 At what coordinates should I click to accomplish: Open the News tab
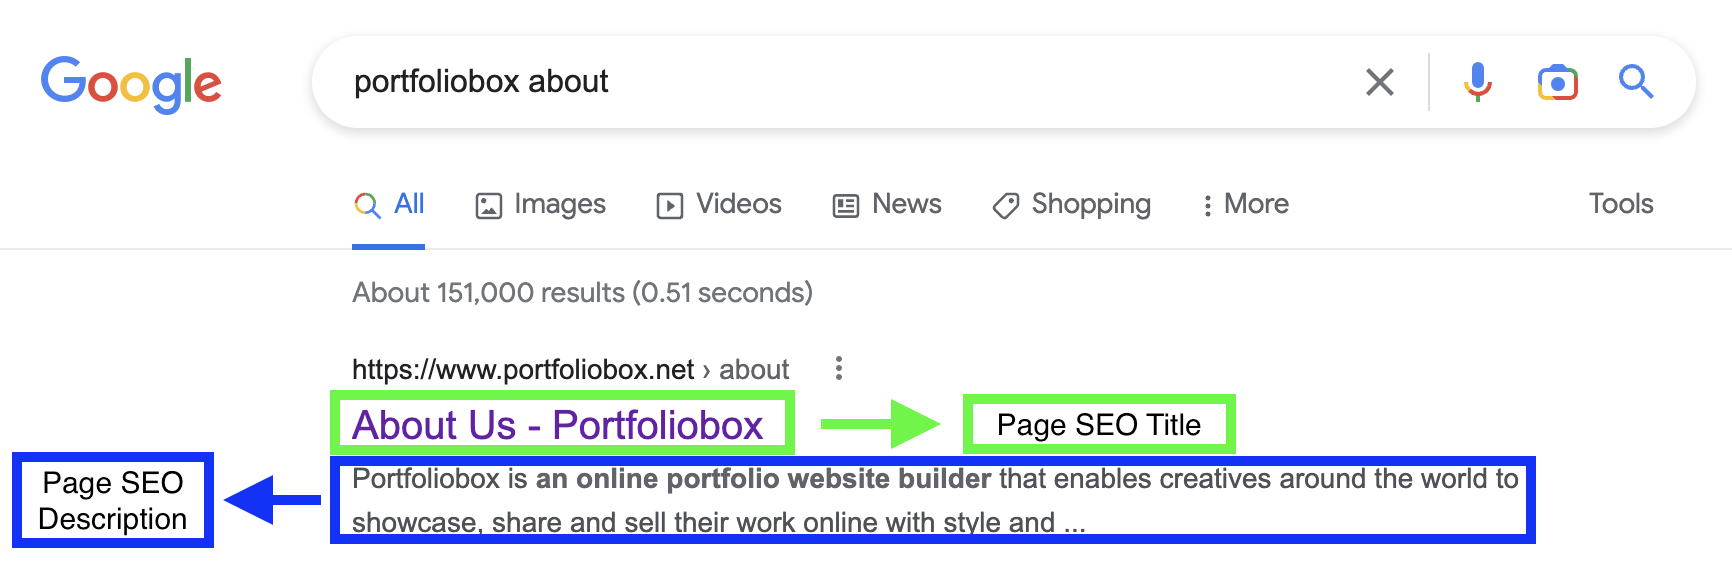[x=887, y=205]
